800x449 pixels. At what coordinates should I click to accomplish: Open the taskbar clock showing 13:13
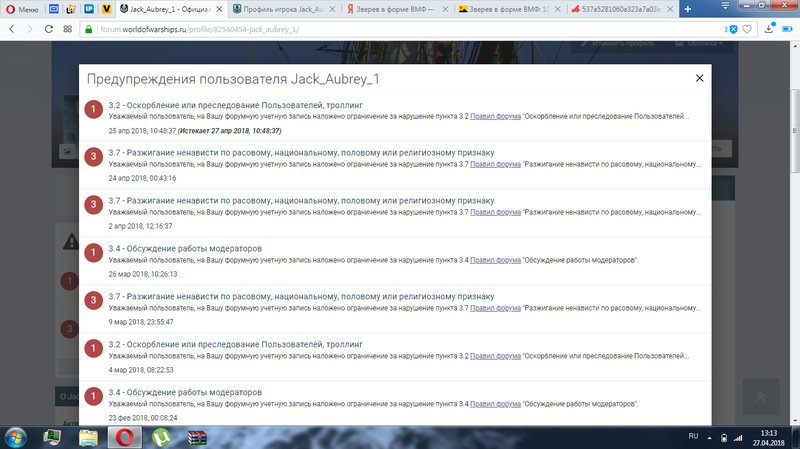[x=767, y=437]
